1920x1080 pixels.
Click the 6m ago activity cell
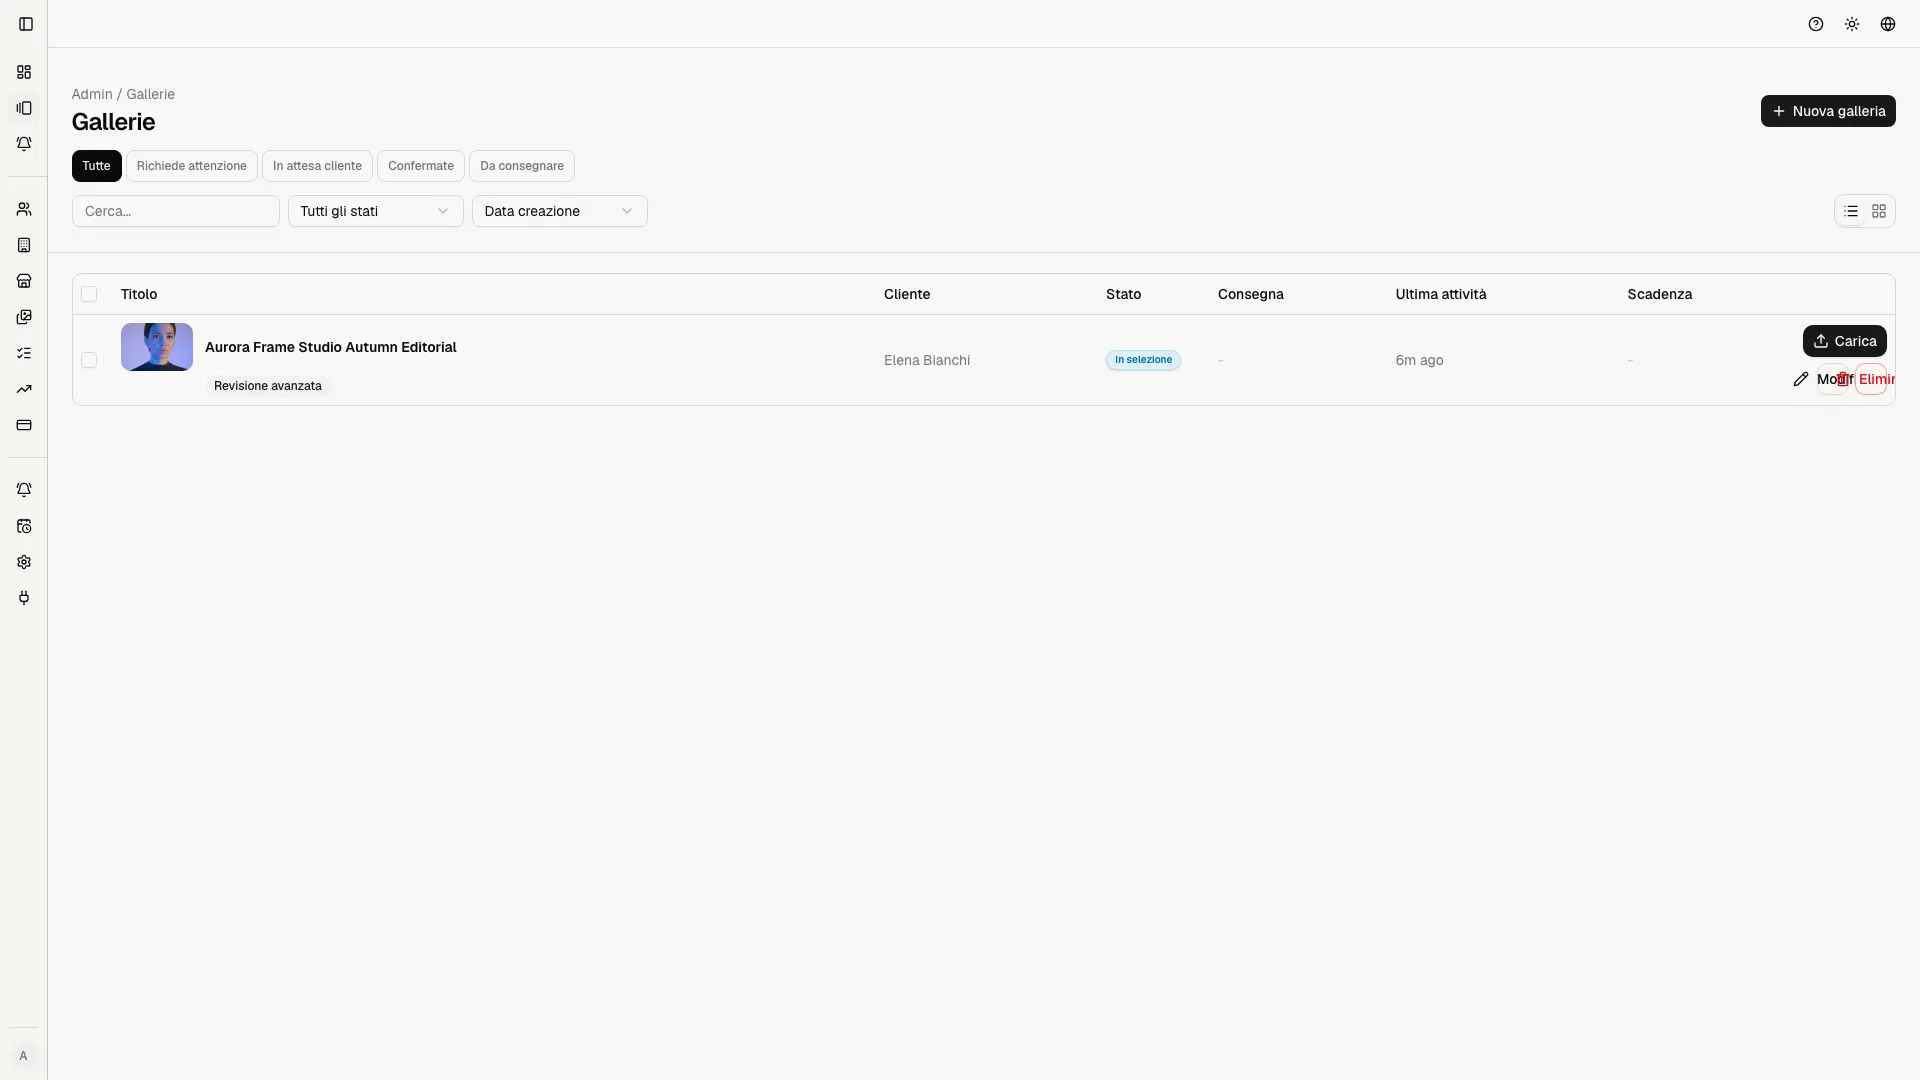[x=1419, y=360]
